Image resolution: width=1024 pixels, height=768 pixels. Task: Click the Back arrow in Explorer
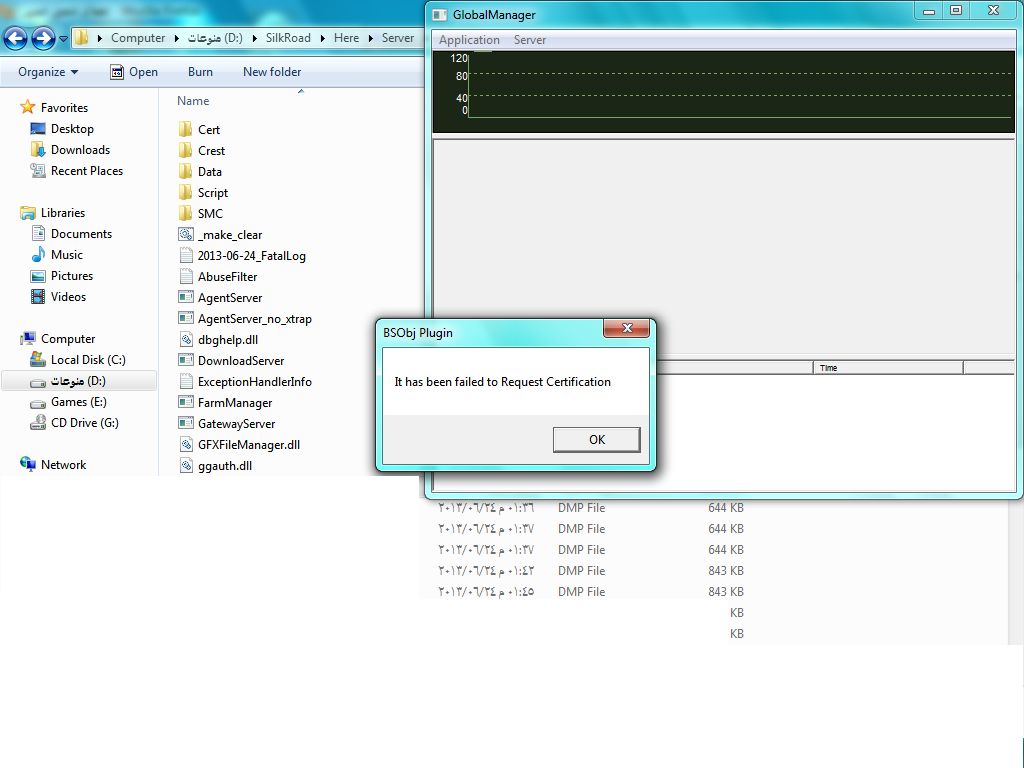[x=15, y=39]
